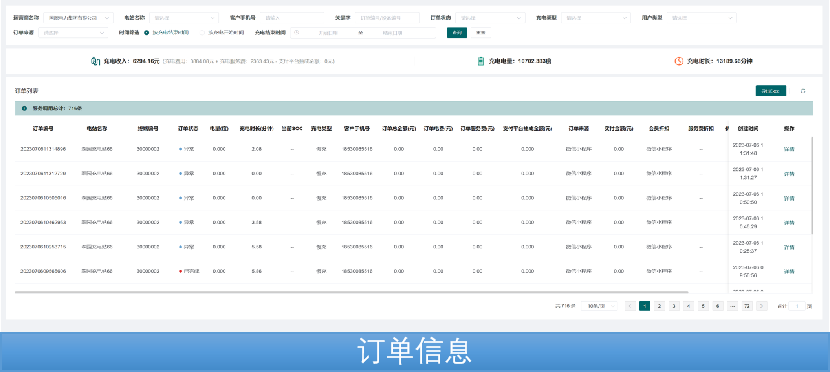Image resolution: width=830 pixels, height=372 pixels.
Task: Click the clock icon in the date range field
Action: [x=297, y=33]
